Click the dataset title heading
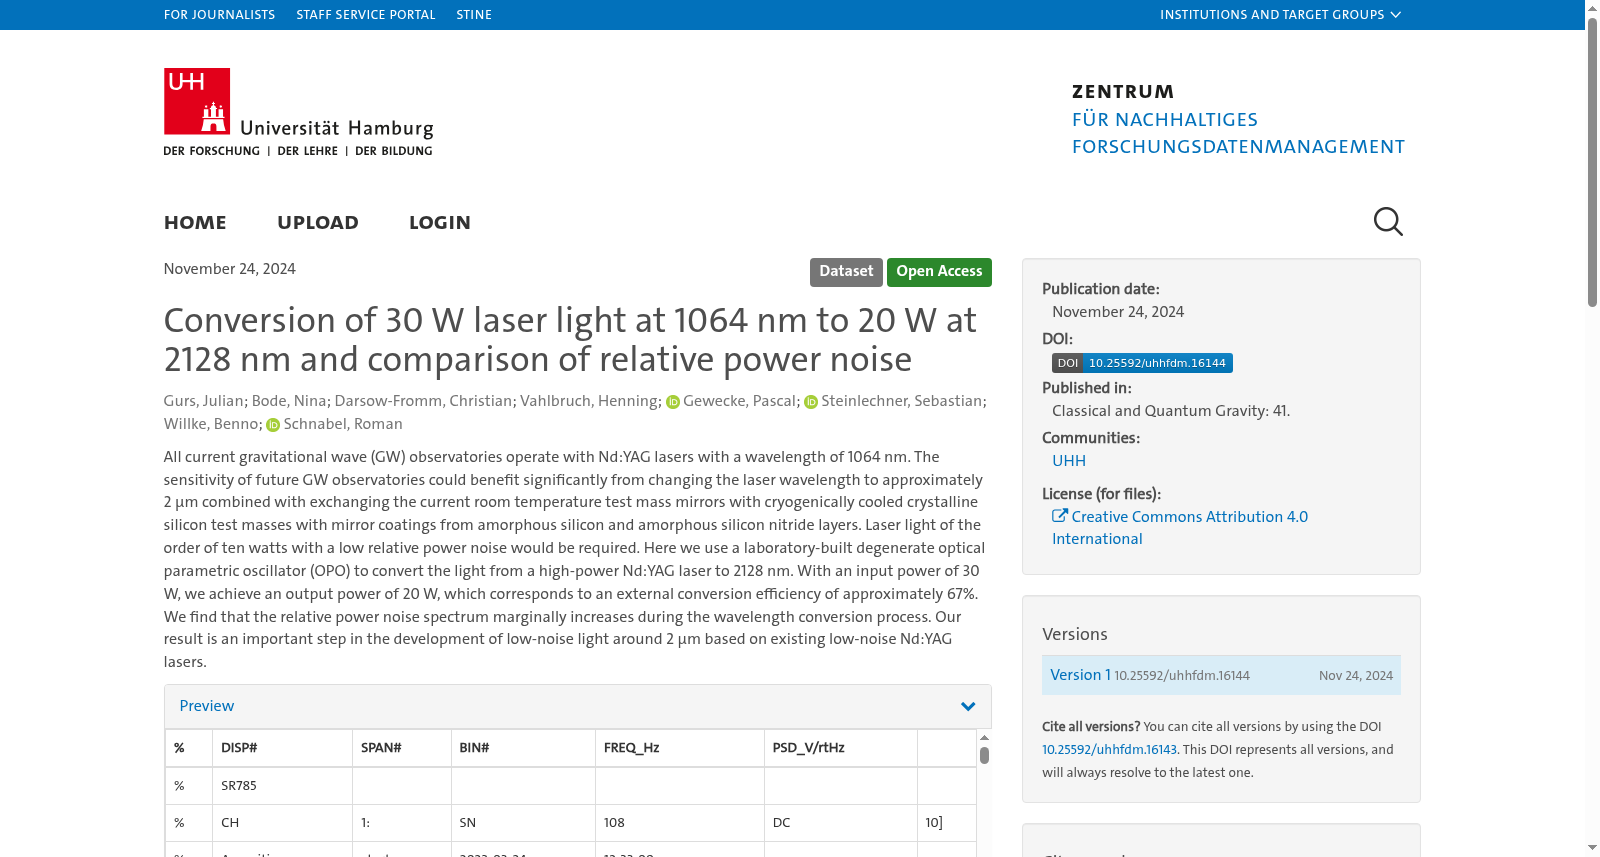This screenshot has width=1600, height=857. coord(570,340)
